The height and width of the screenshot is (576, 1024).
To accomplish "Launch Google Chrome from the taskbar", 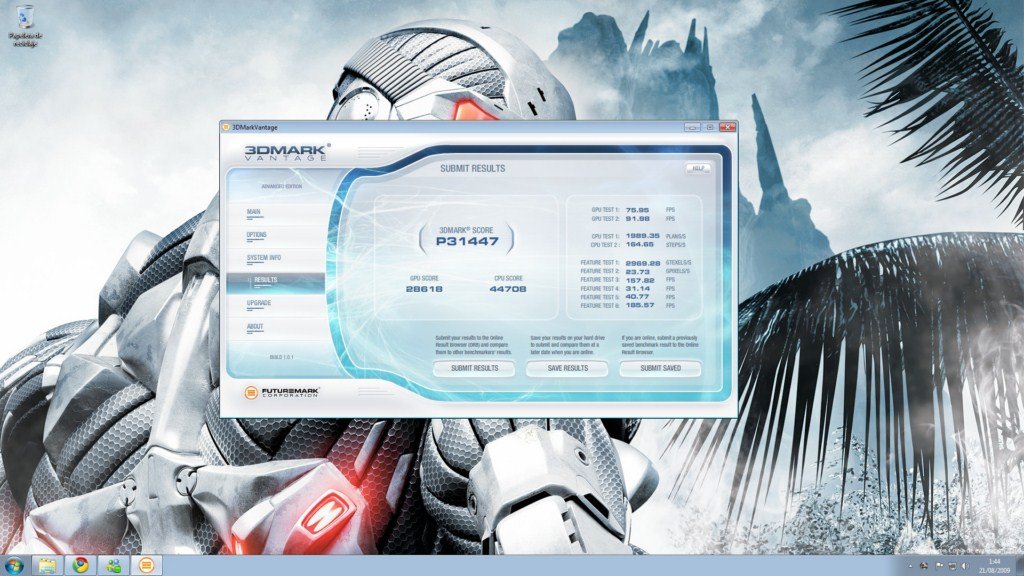I will pos(80,565).
